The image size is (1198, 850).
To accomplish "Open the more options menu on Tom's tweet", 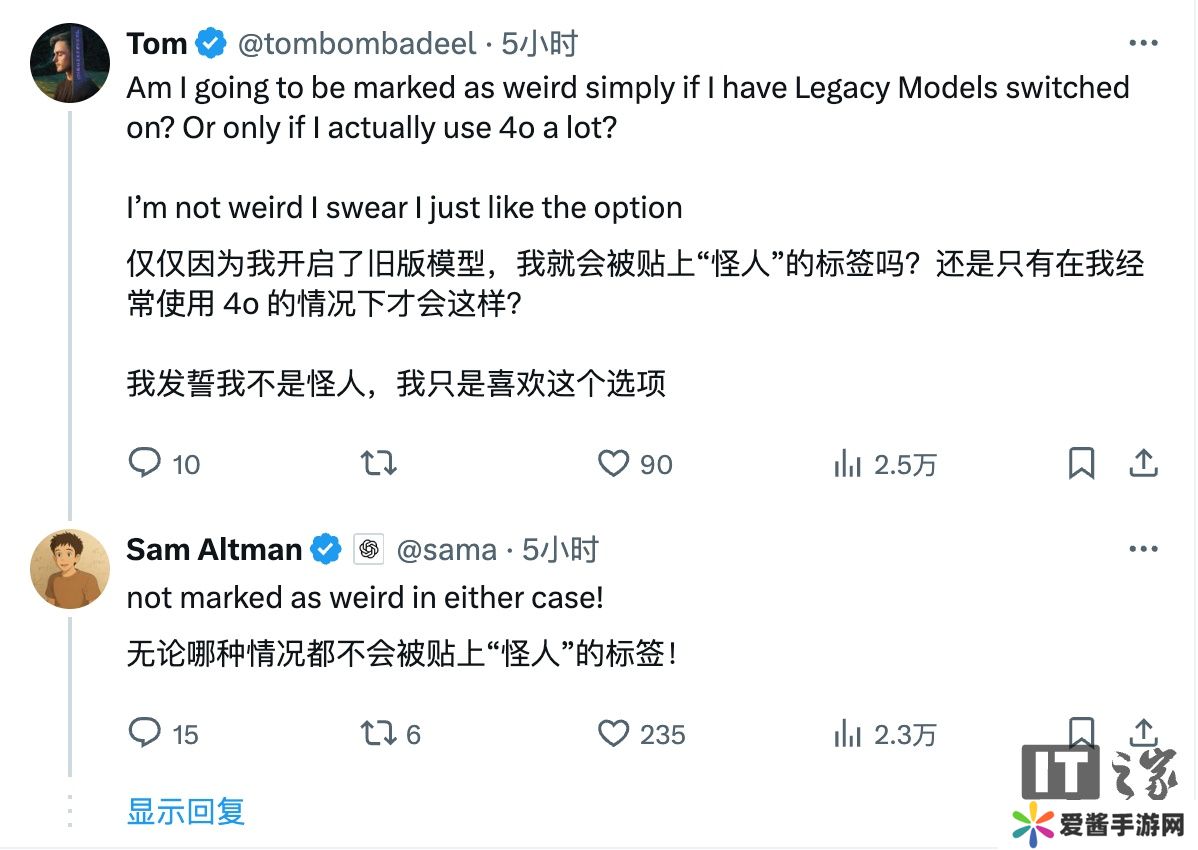I will coord(1143,44).
